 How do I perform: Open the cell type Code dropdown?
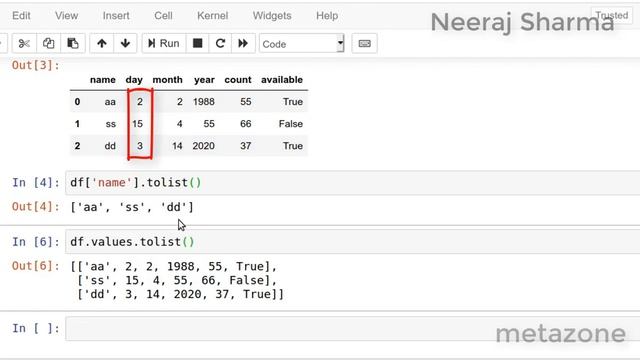(x=302, y=44)
